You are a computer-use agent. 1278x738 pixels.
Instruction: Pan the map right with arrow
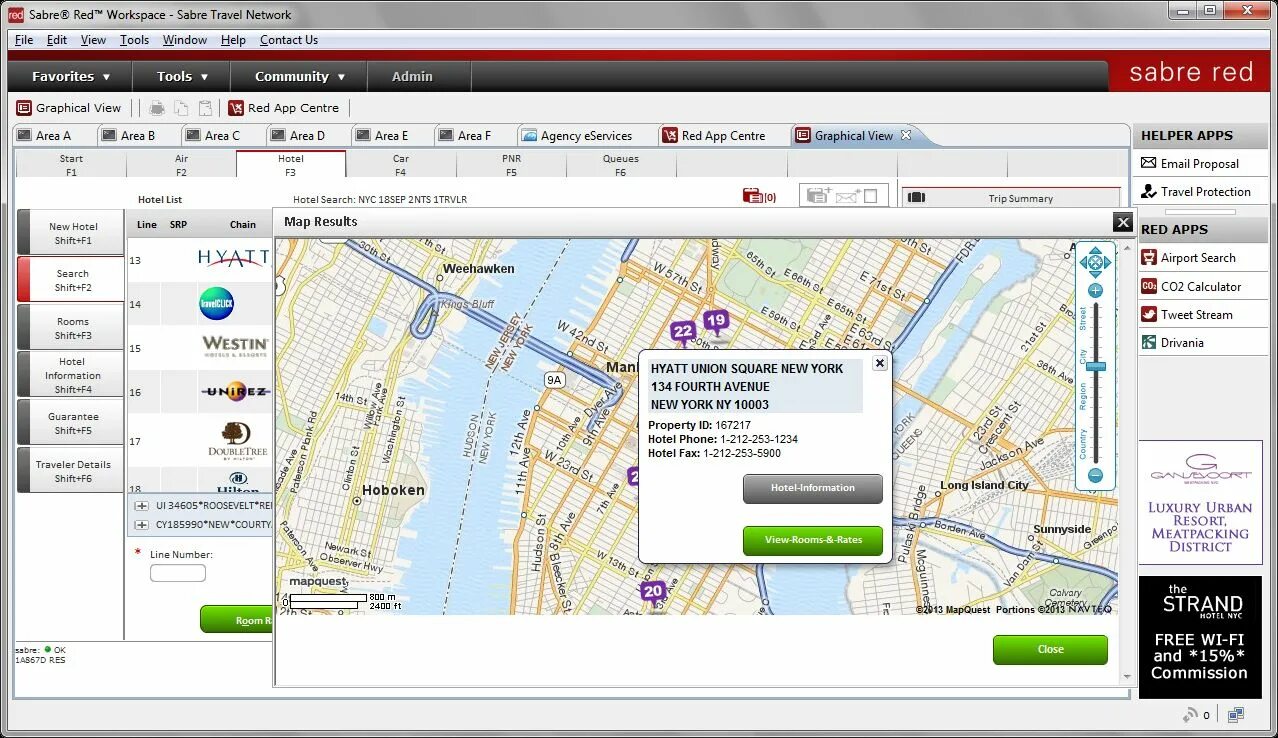tap(1107, 263)
